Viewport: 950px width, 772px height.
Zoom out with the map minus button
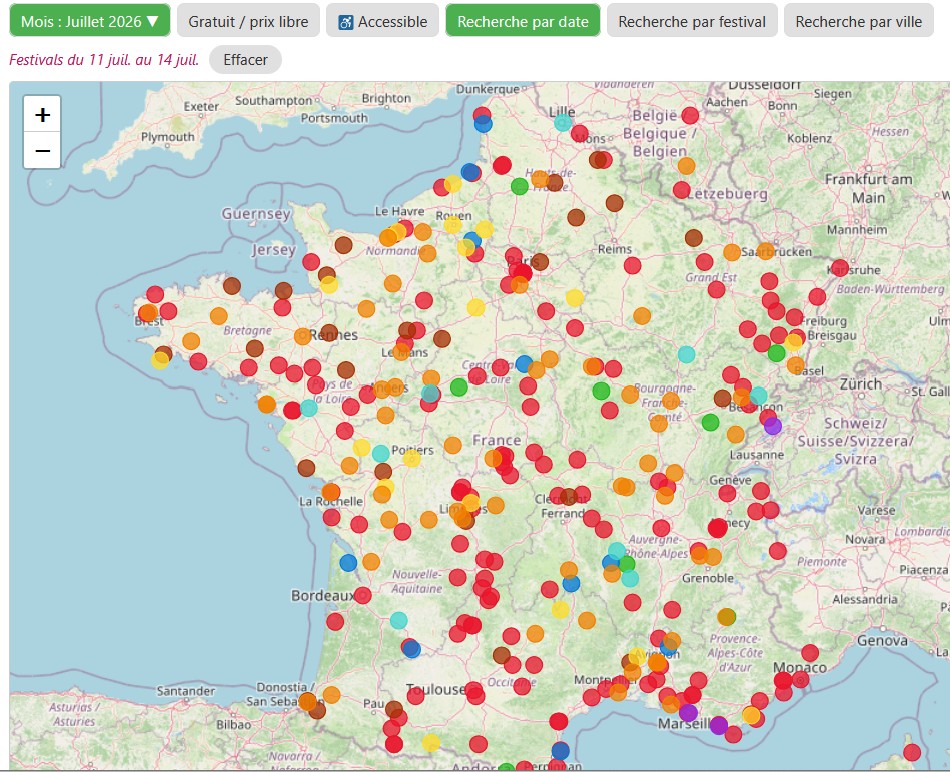42,150
